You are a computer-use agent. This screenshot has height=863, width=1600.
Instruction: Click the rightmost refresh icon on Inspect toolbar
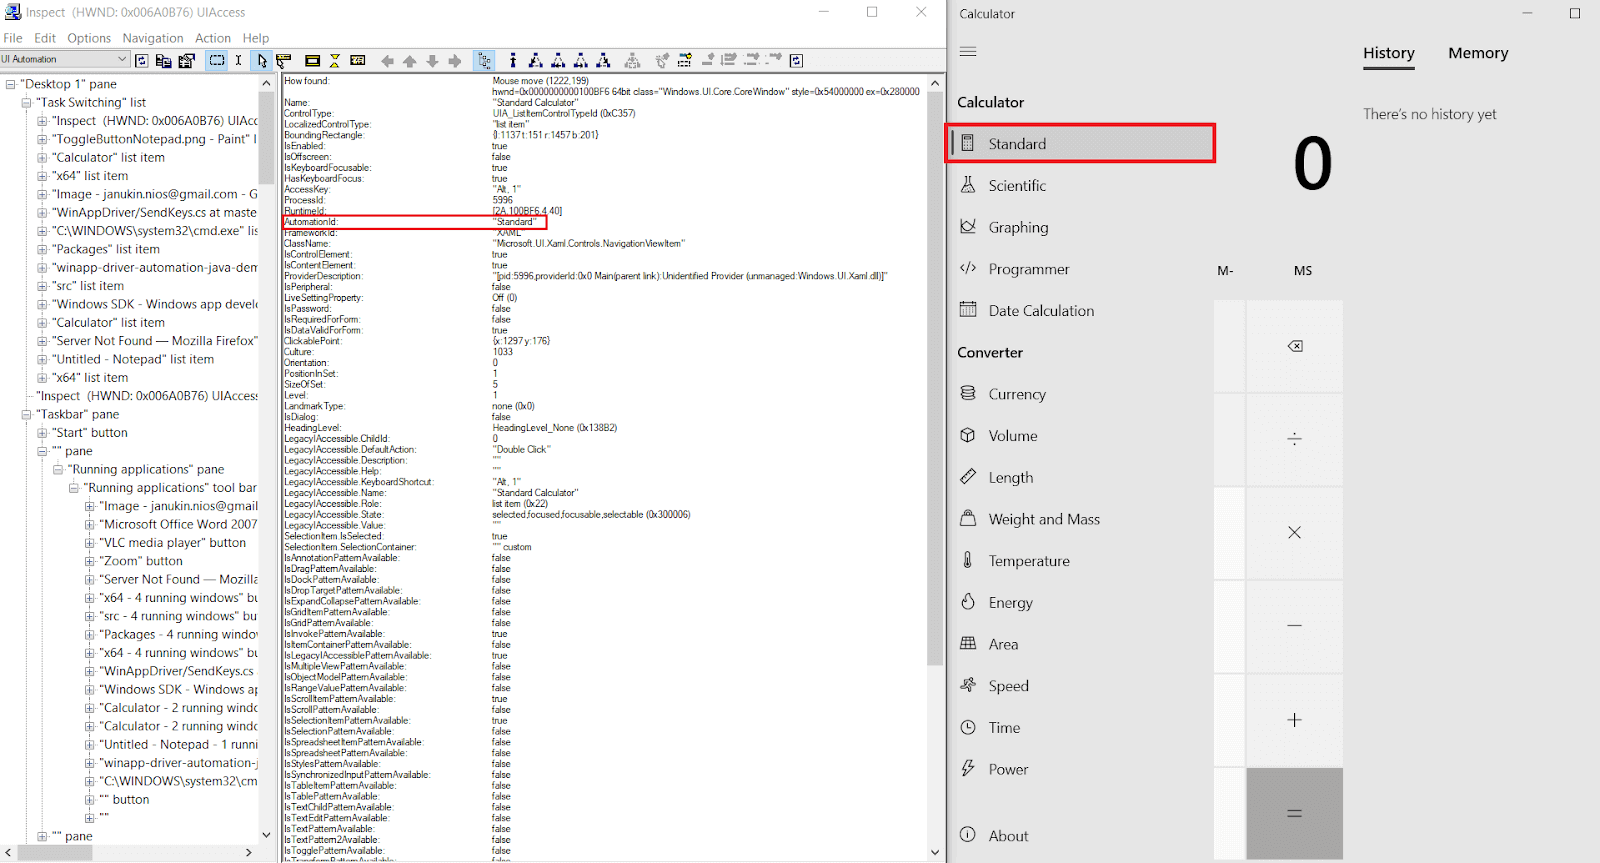pyautogui.click(x=796, y=61)
